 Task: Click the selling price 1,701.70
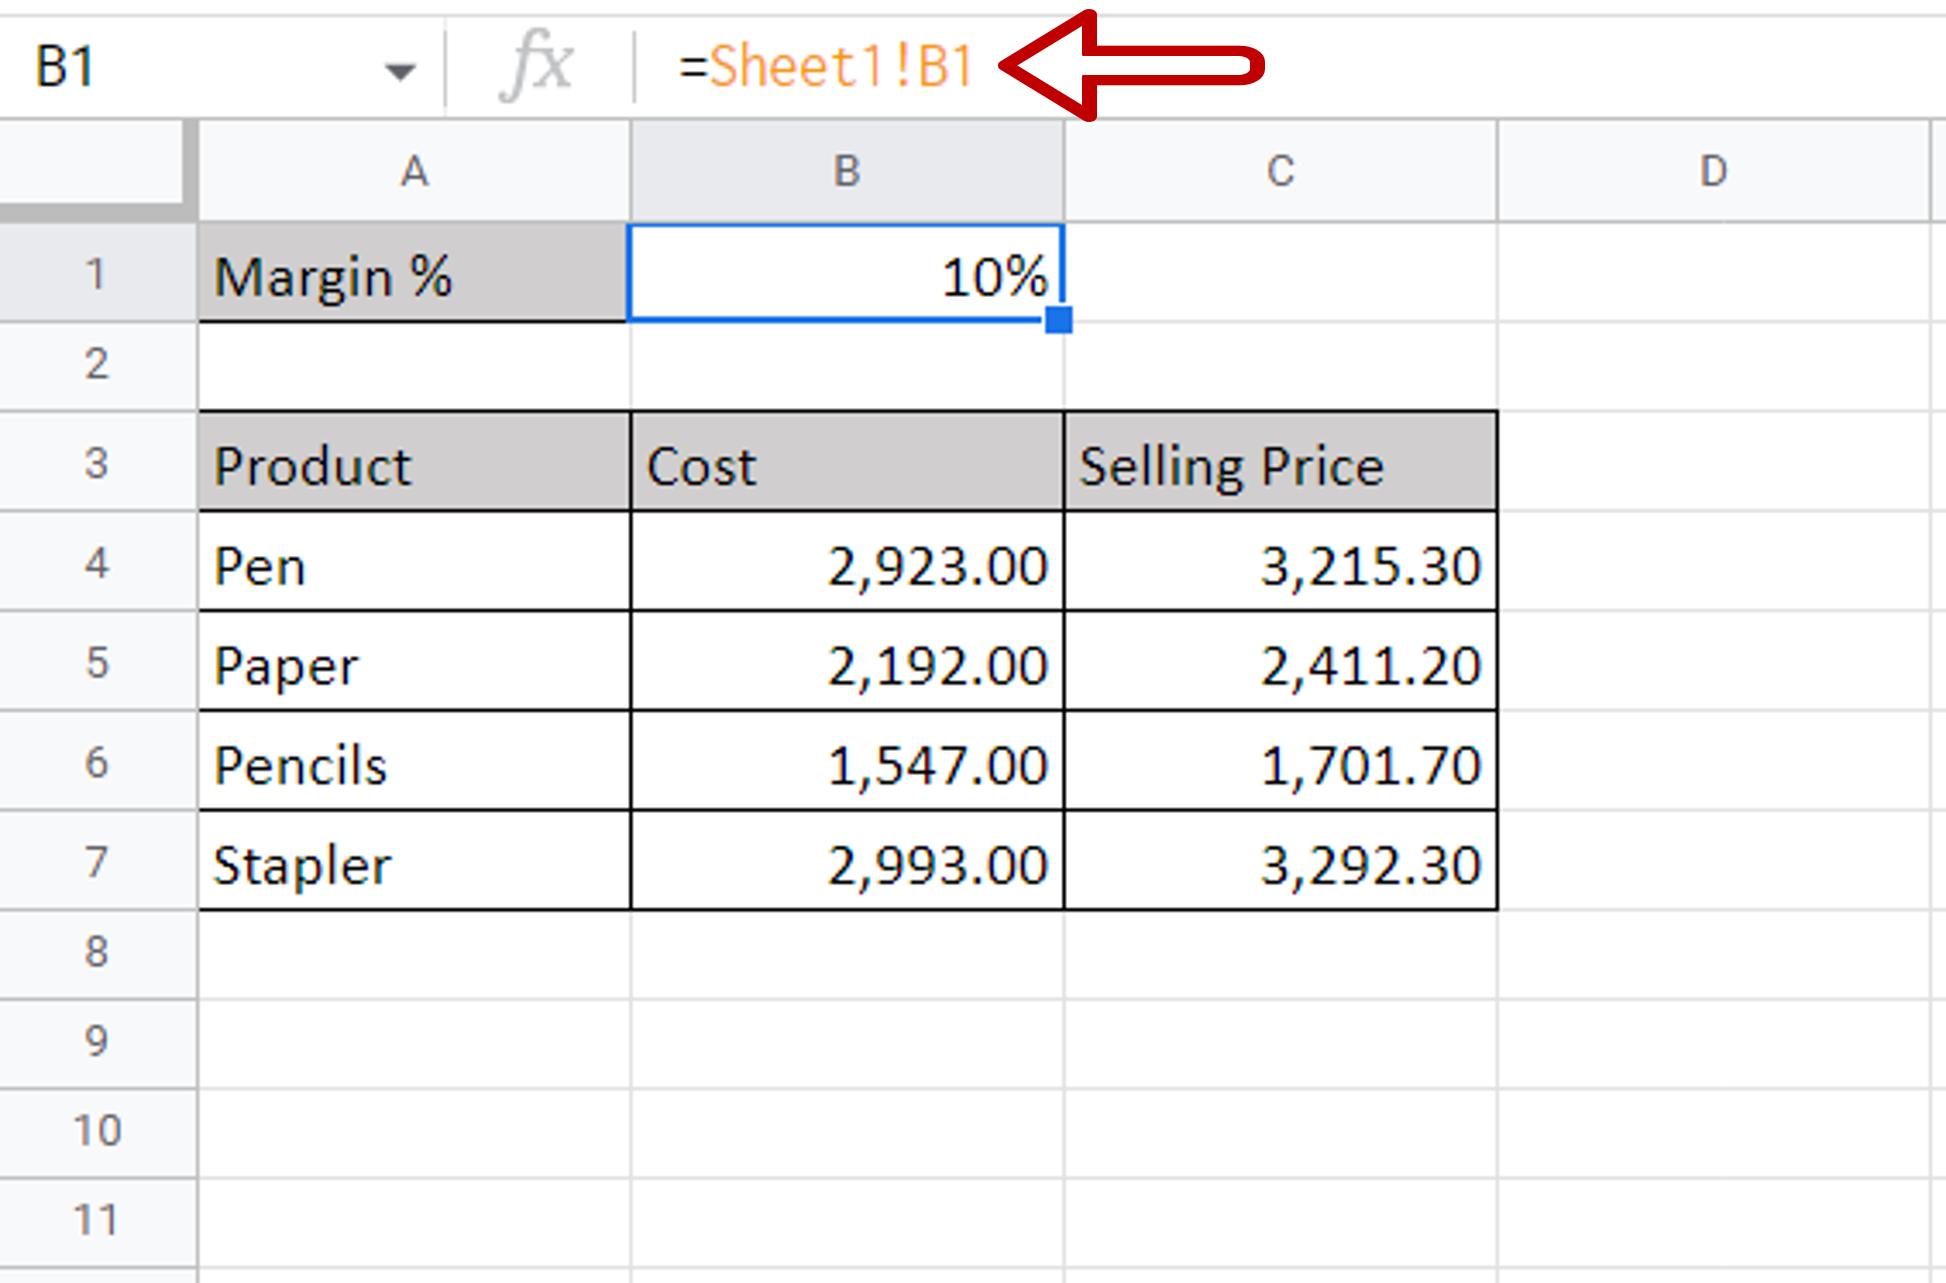click(1280, 761)
